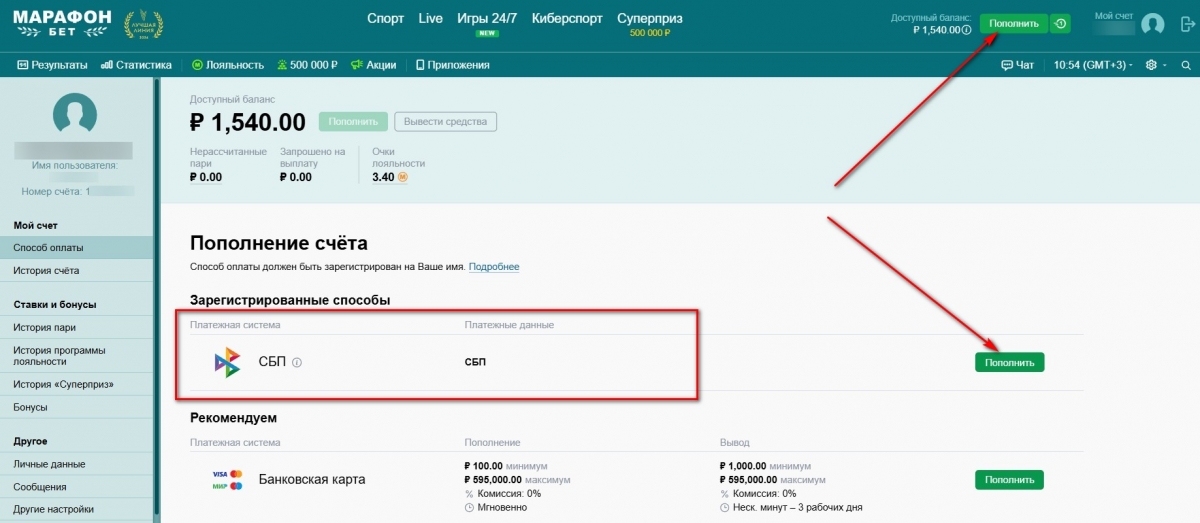Click Нерассчитанные пари value ₽ 0.00
1200x523 pixels.
point(206,177)
